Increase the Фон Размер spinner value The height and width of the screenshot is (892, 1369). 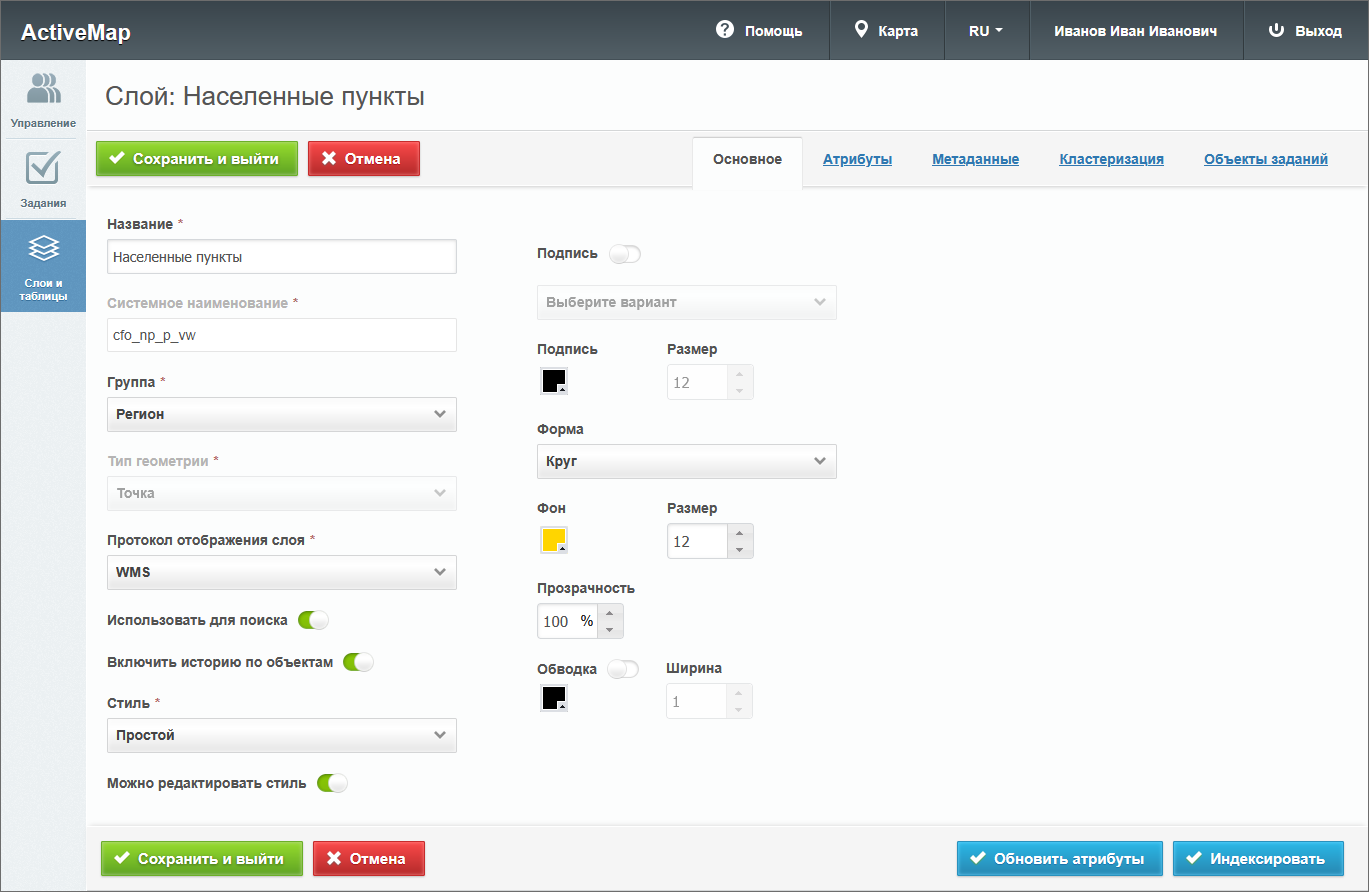pyautogui.click(x=739, y=534)
